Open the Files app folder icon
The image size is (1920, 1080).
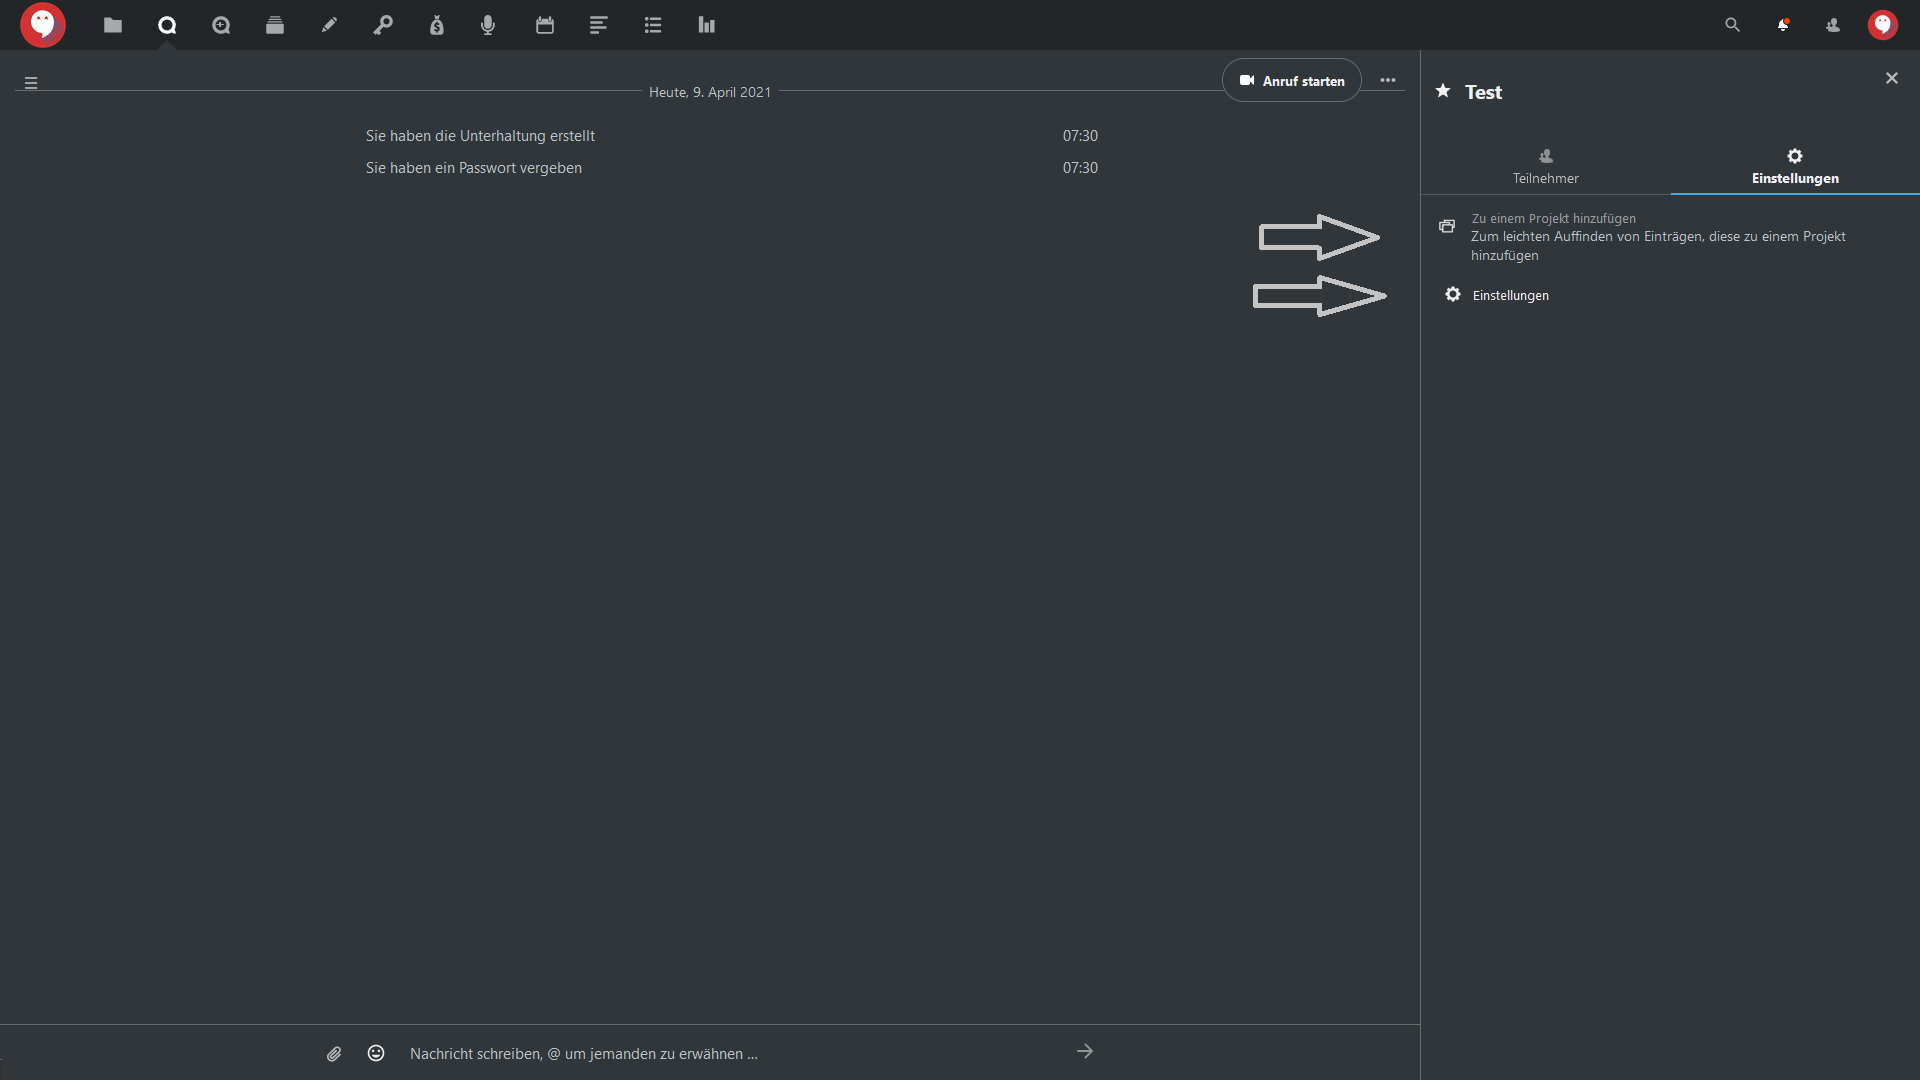(113, 25)
